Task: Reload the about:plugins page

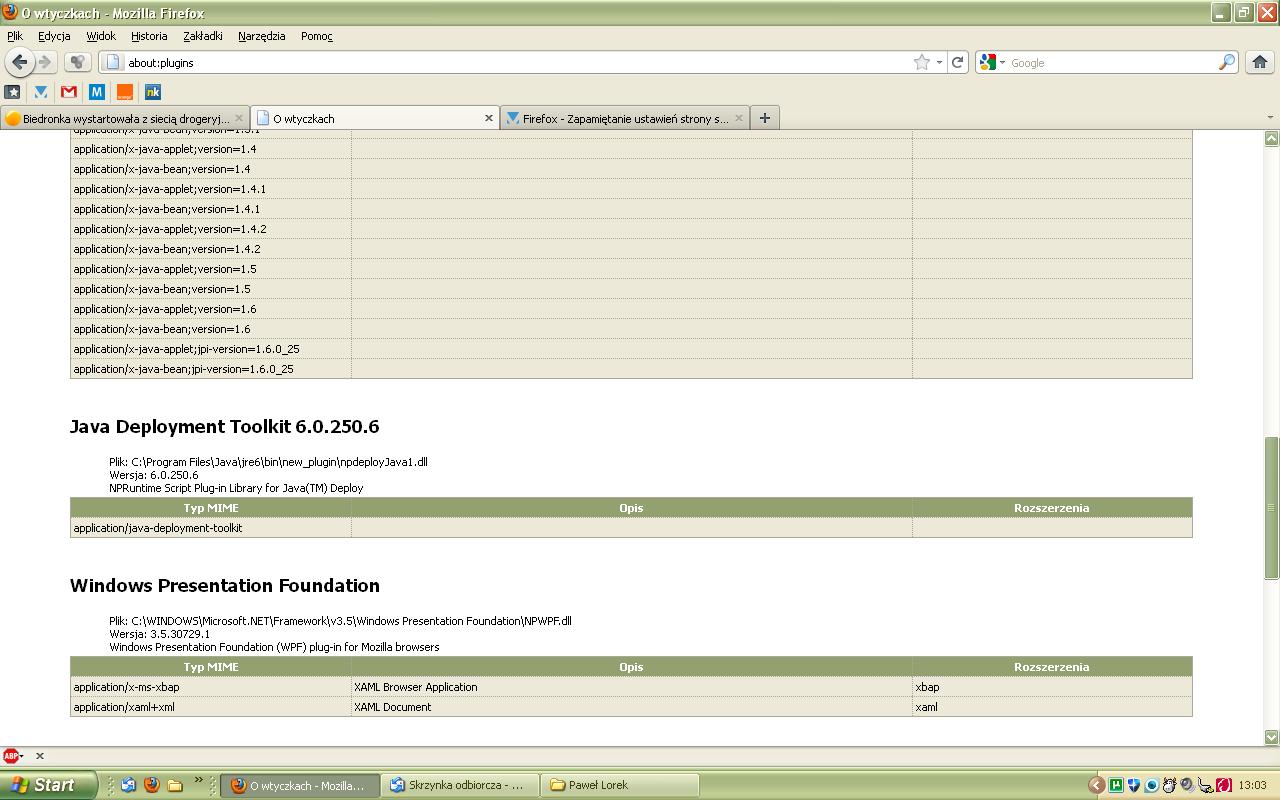Action: [957, 62]
